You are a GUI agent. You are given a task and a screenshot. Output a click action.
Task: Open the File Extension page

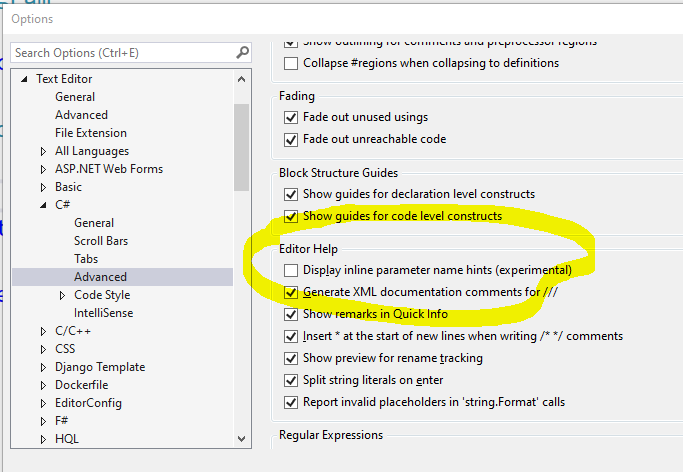91,133
